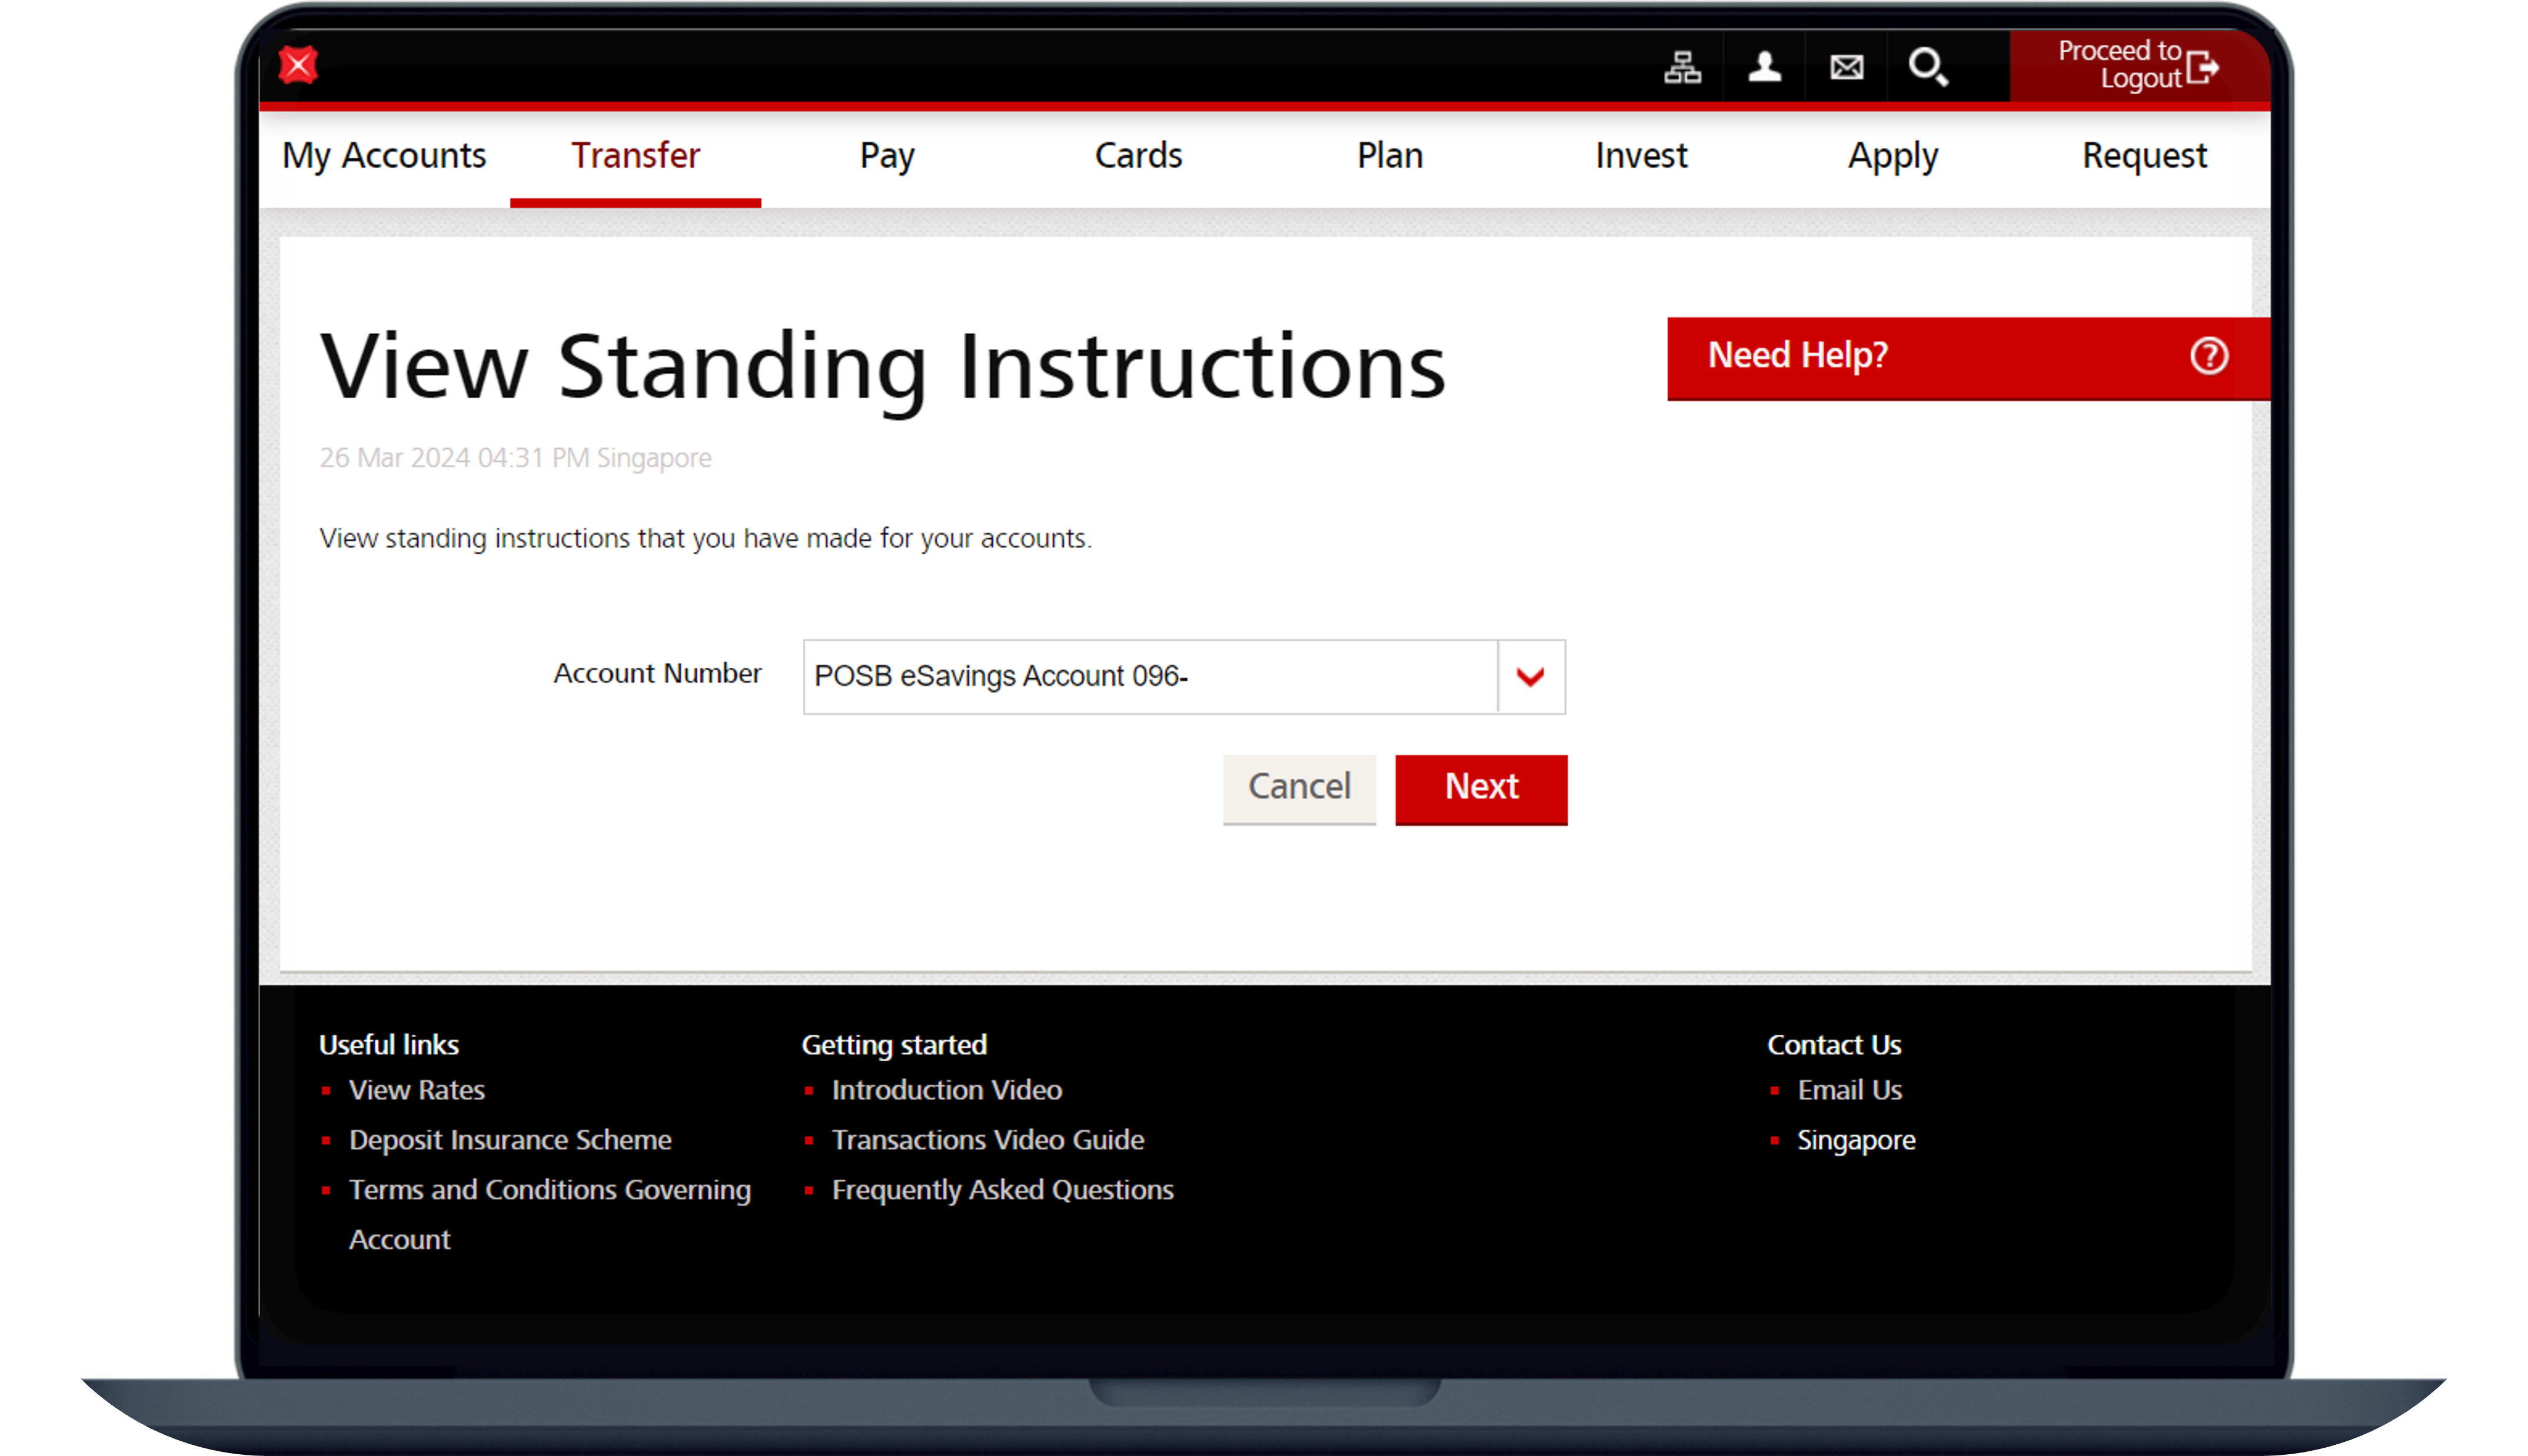Click the 26 Mar 2024 timestamp text

[x=515, y=458]
